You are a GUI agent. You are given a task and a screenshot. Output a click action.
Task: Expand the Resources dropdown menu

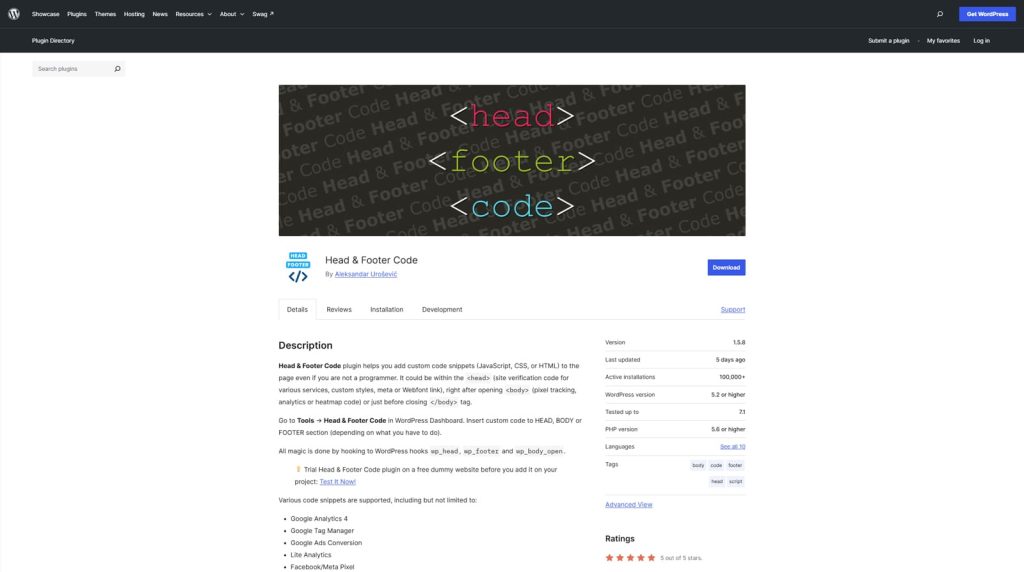193,14
